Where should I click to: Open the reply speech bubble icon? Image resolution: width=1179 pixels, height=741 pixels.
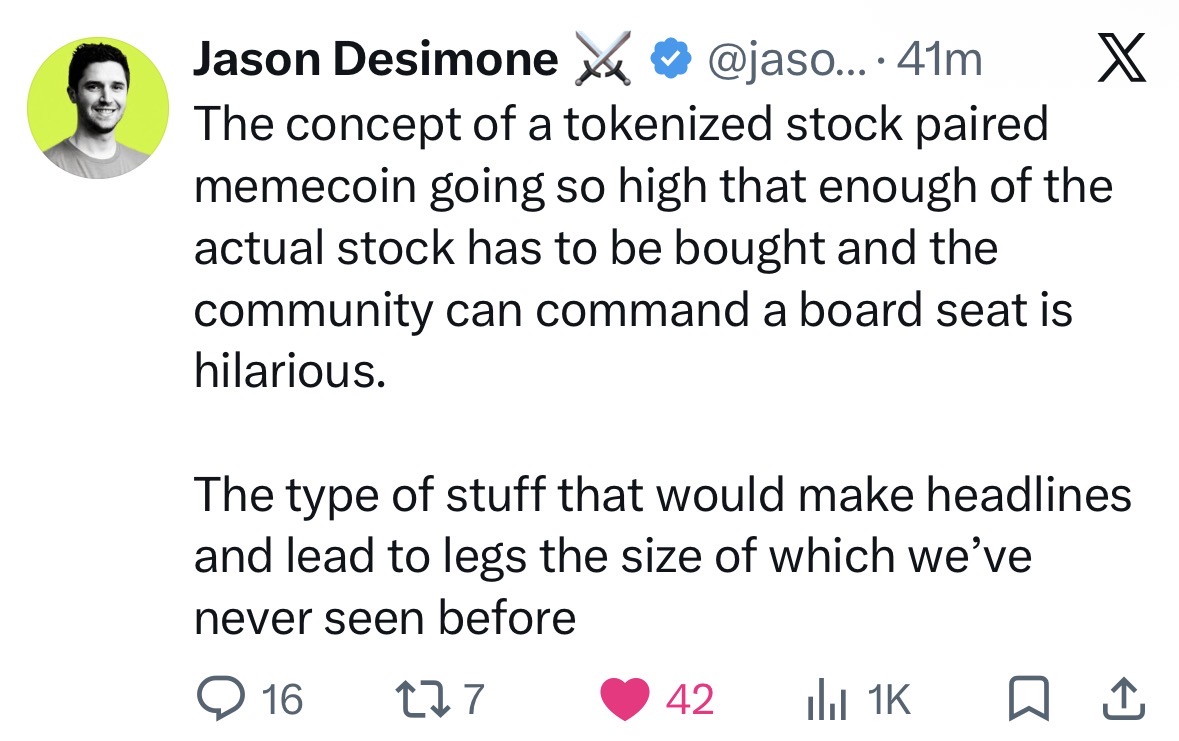click(220, 698)
